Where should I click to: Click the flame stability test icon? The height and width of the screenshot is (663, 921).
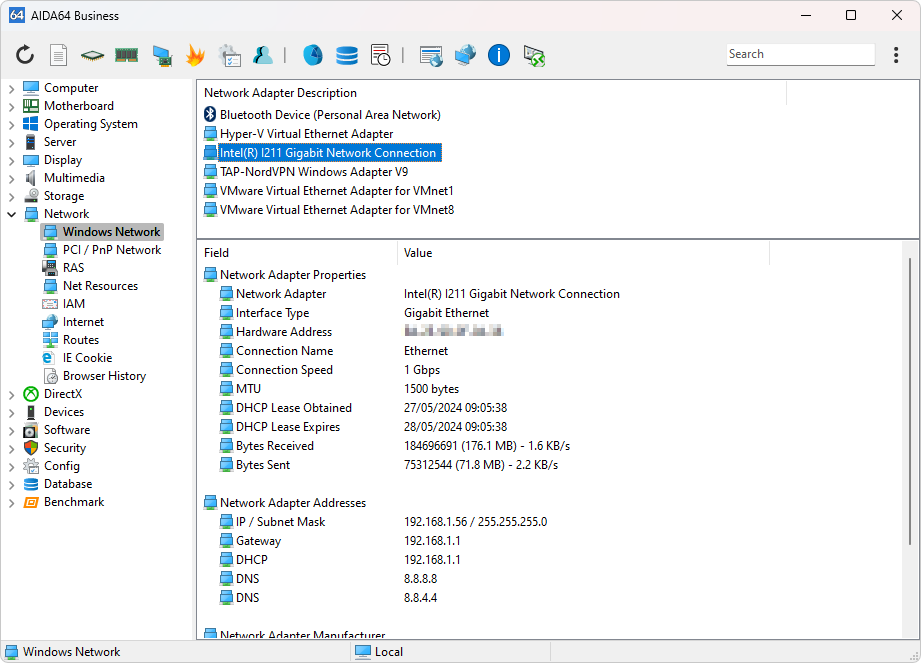pos(194,55)
